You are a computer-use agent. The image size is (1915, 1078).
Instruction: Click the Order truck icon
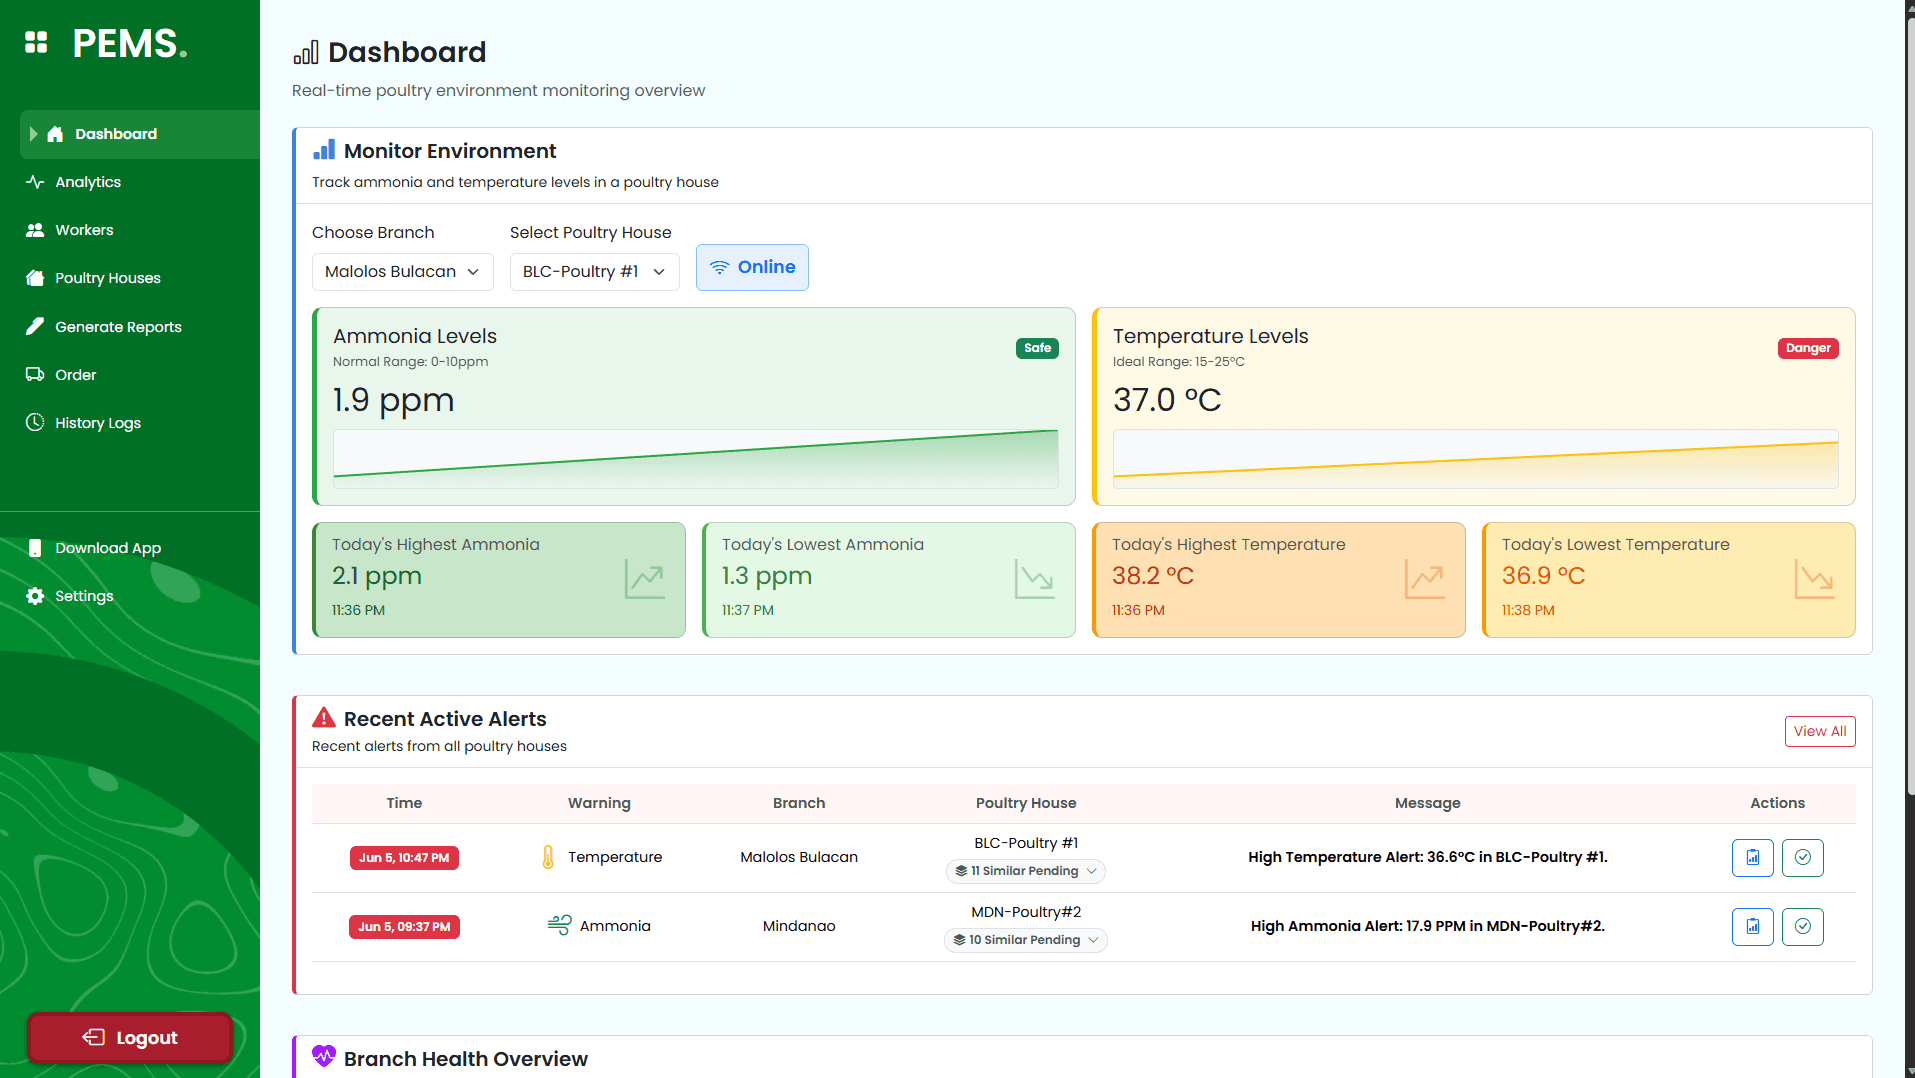click(35, 374)
